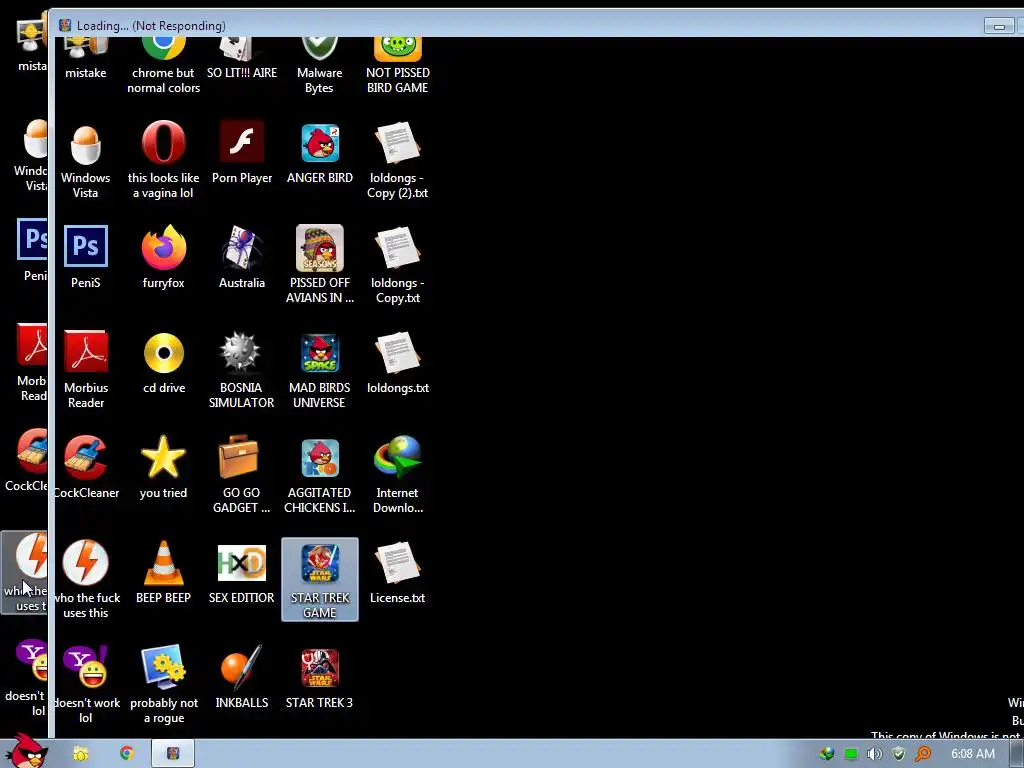Viewport: 1024px width, 768px height.
Task: Open Morbius Reader PDF icon in window
Action: pos(86,352)
